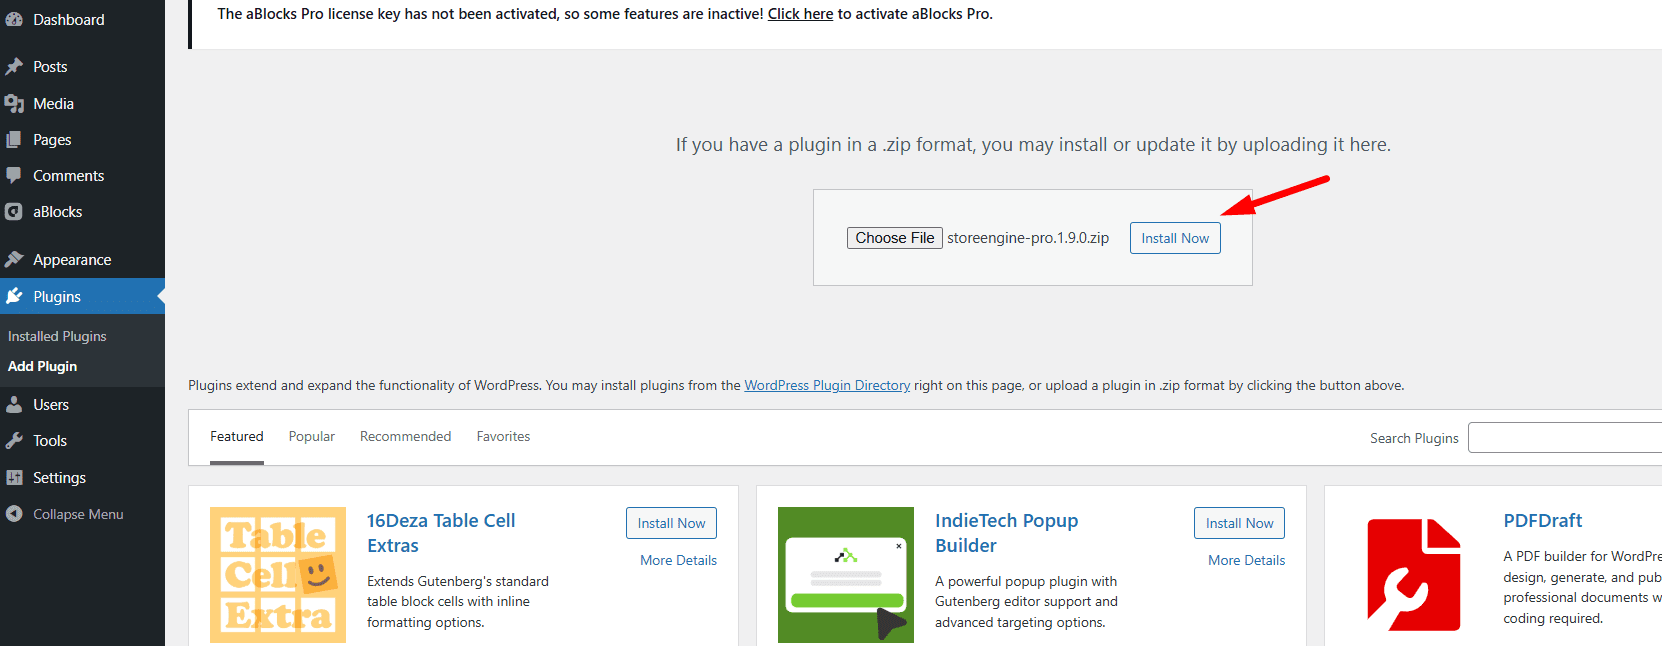Open Comments in the sidebar

[x=82, y=176]
